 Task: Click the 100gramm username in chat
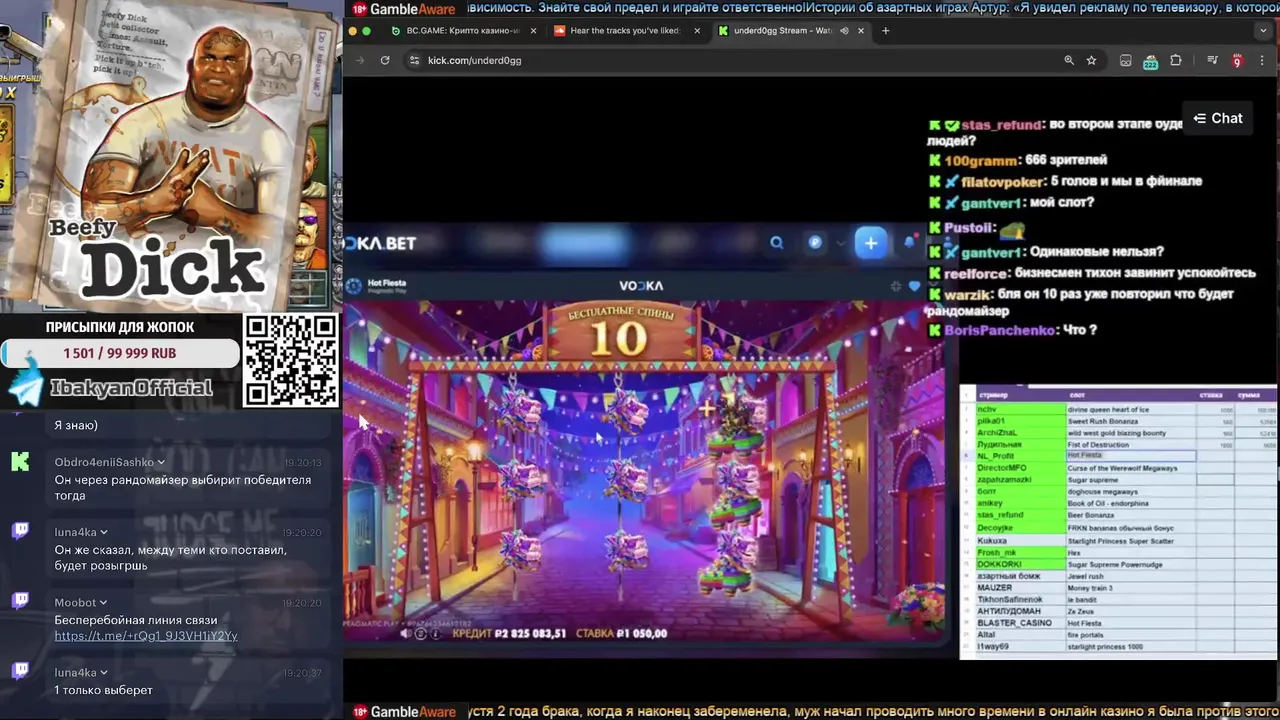tap(981, 160)
